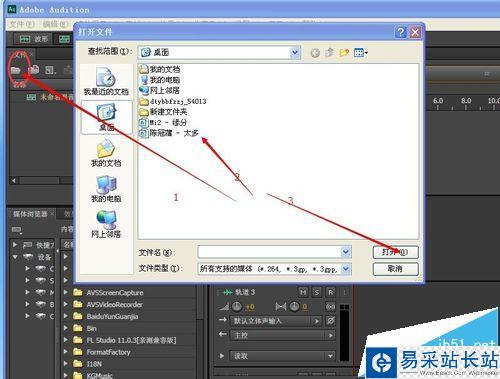The image size is (500, 379).
Task: Open the 文件类型 file type dropdown
Action: 346,268
